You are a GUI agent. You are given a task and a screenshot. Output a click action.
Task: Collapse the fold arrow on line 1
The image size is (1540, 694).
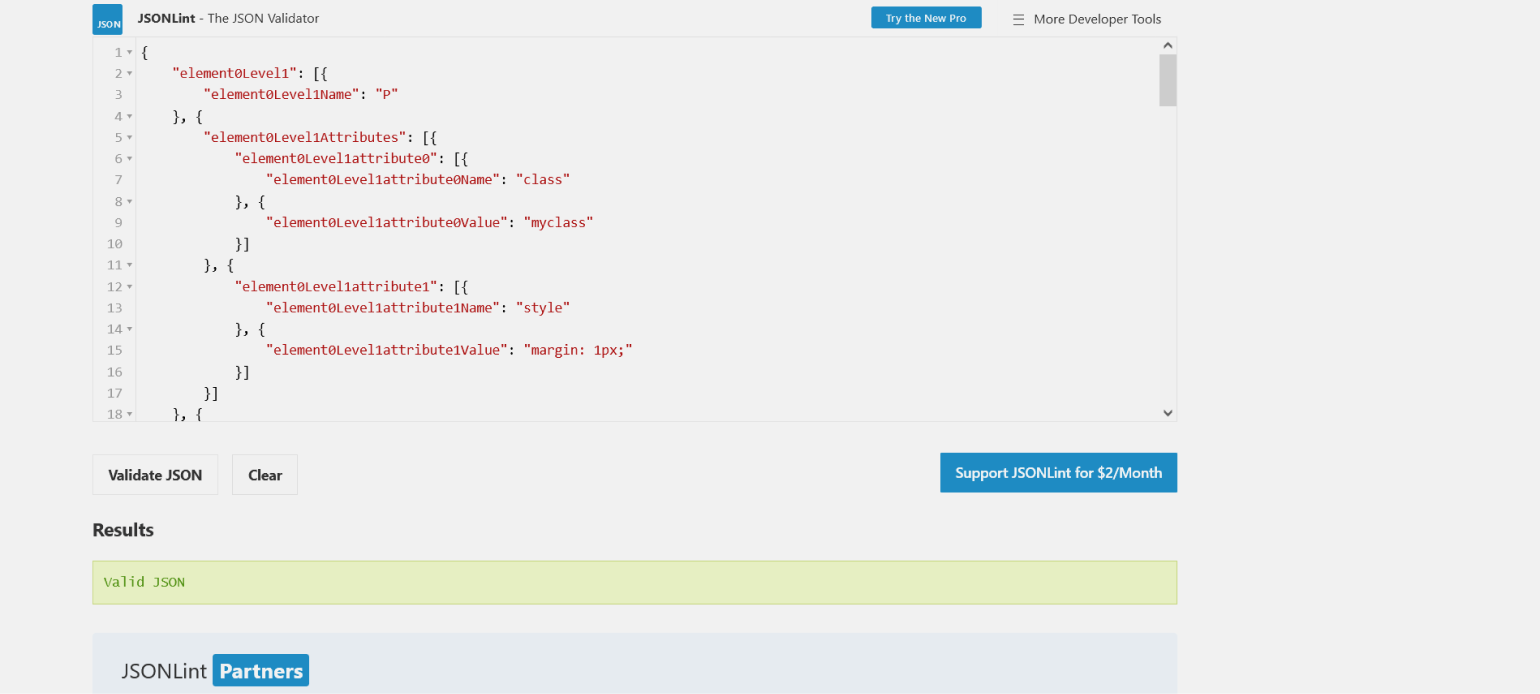(129, 52)
